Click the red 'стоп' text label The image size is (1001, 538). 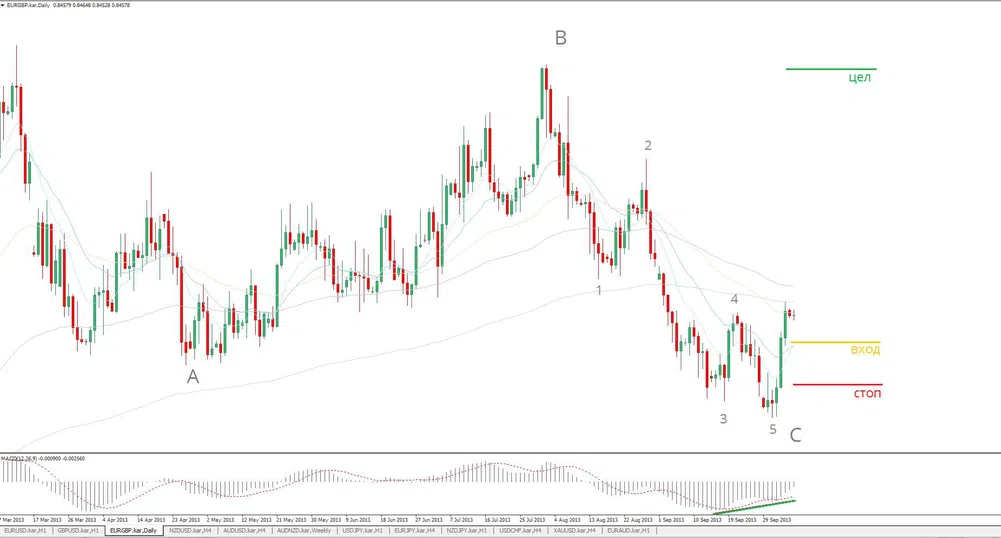point(867,394)
